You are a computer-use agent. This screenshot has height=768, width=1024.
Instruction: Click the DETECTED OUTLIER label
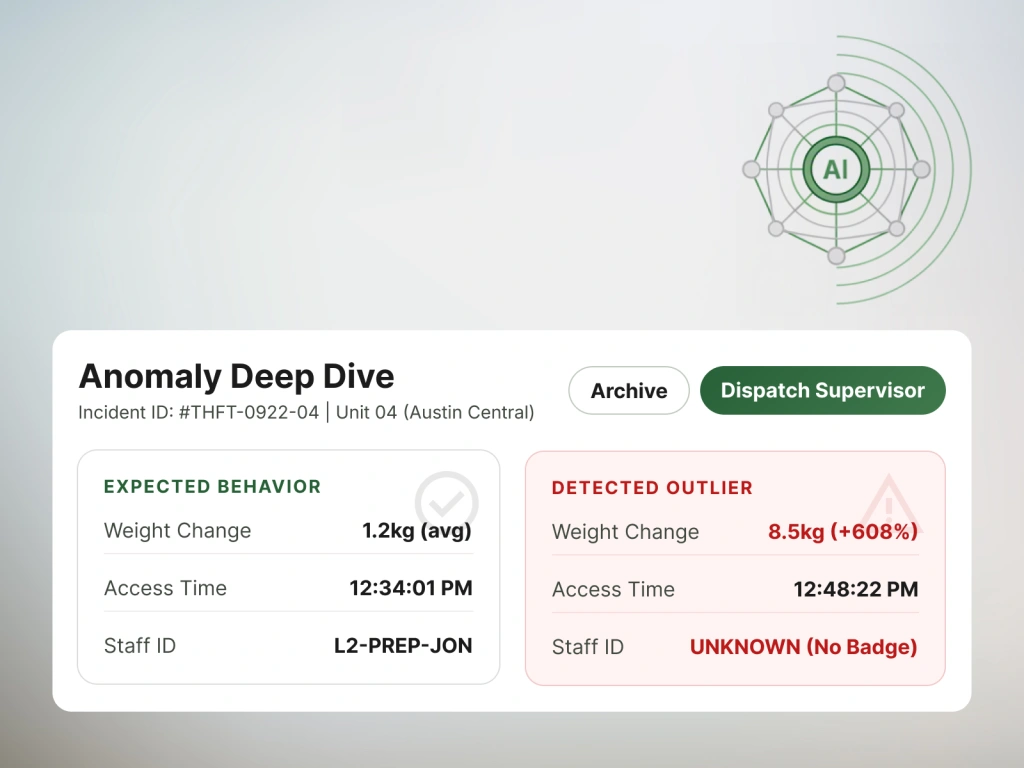(652, 488)
